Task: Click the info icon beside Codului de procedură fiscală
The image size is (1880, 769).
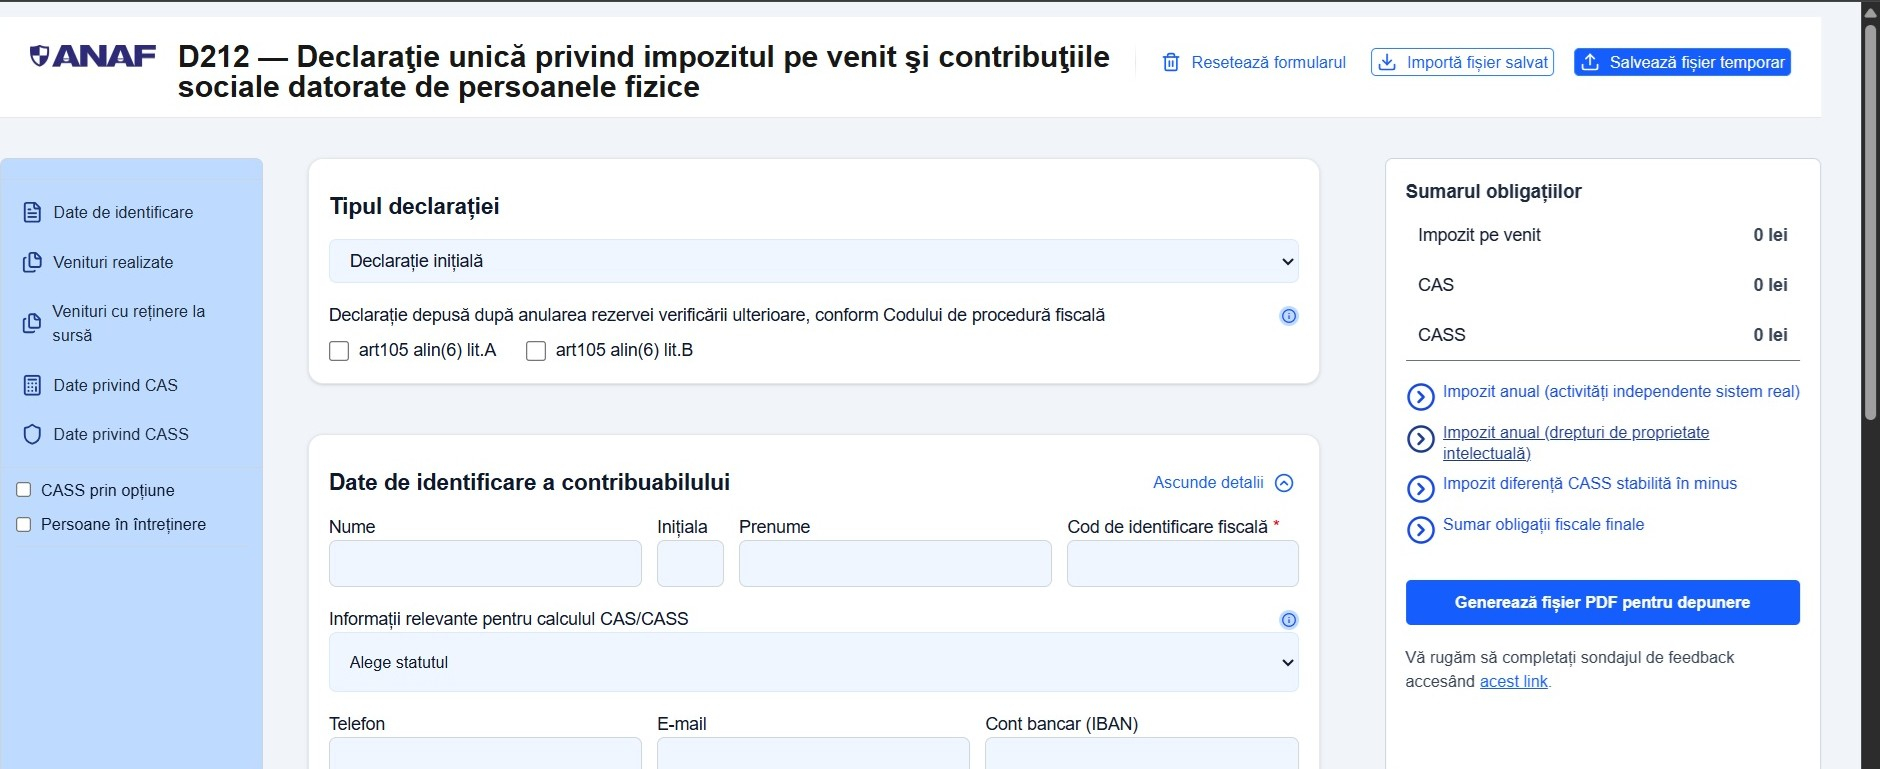Action: click(1289, 316)
